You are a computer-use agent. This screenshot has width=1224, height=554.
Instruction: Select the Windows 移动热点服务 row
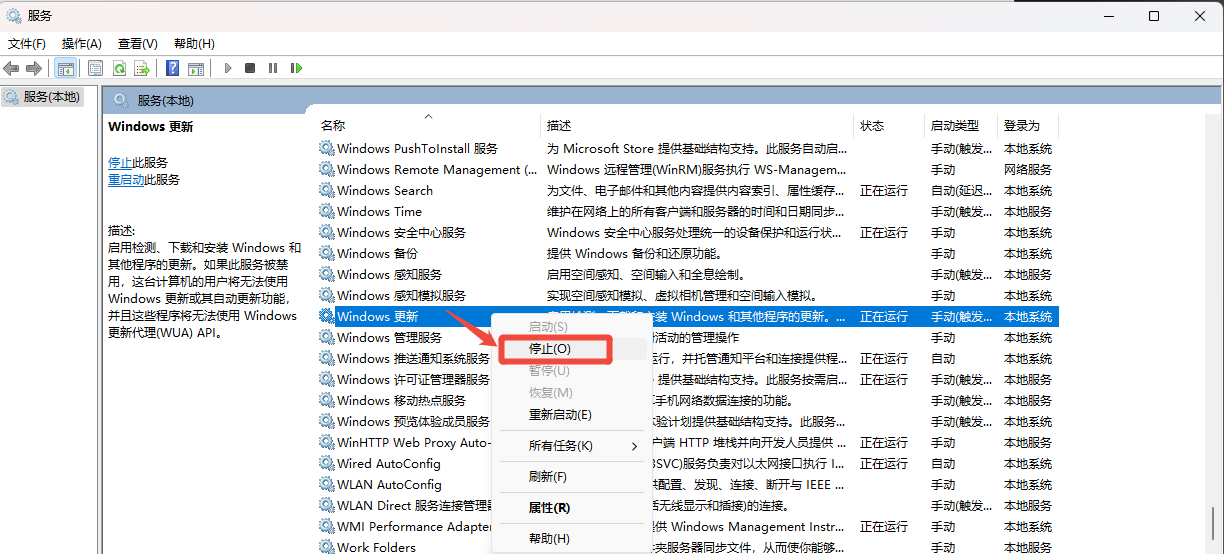click(x=687, y=400)
